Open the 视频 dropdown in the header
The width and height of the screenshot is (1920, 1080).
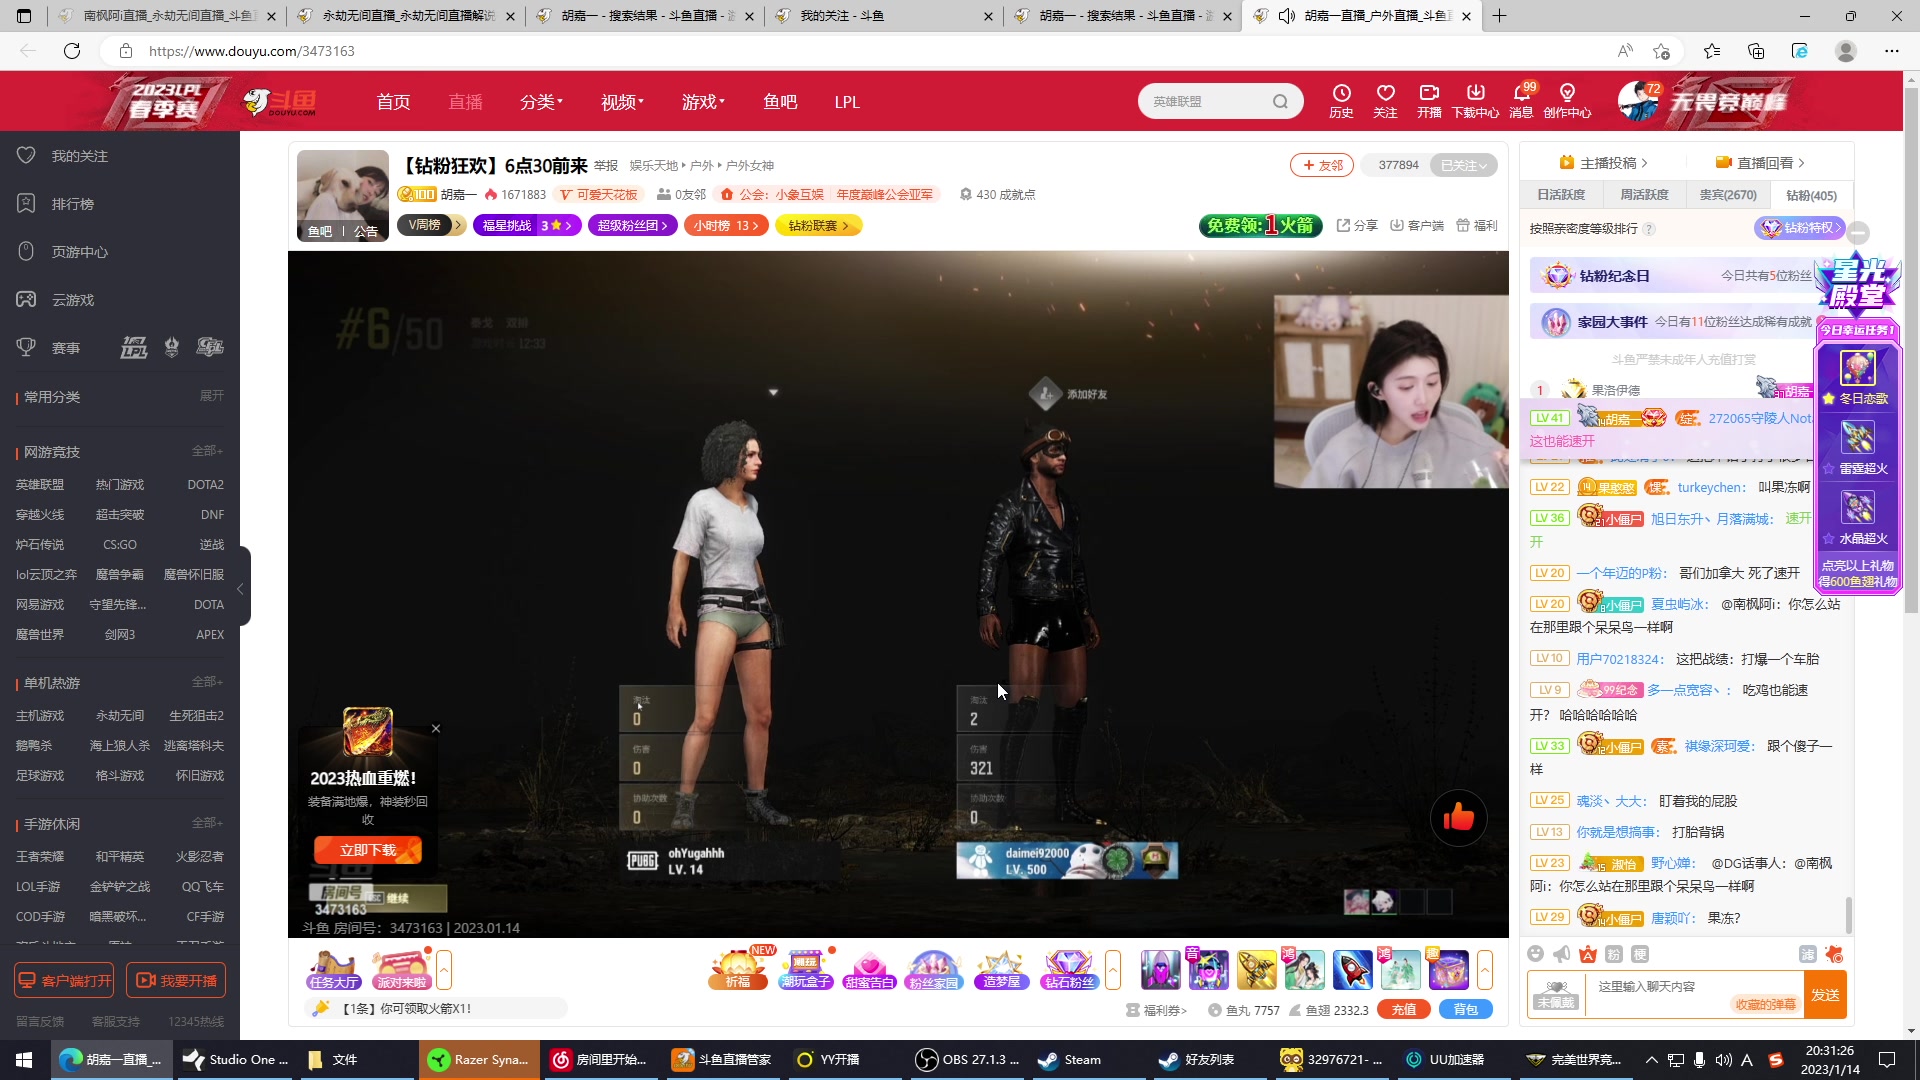coord(622,102)
